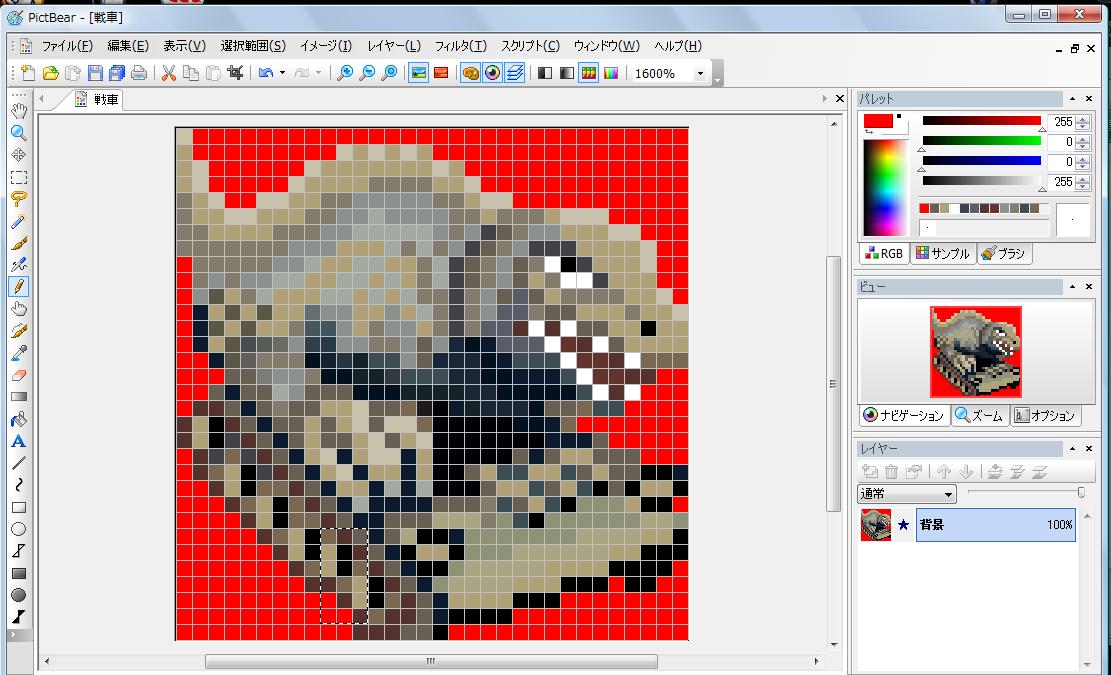Select the Finger smudge tool
The image size is (1111, 675).
click(x=19, y=309)
